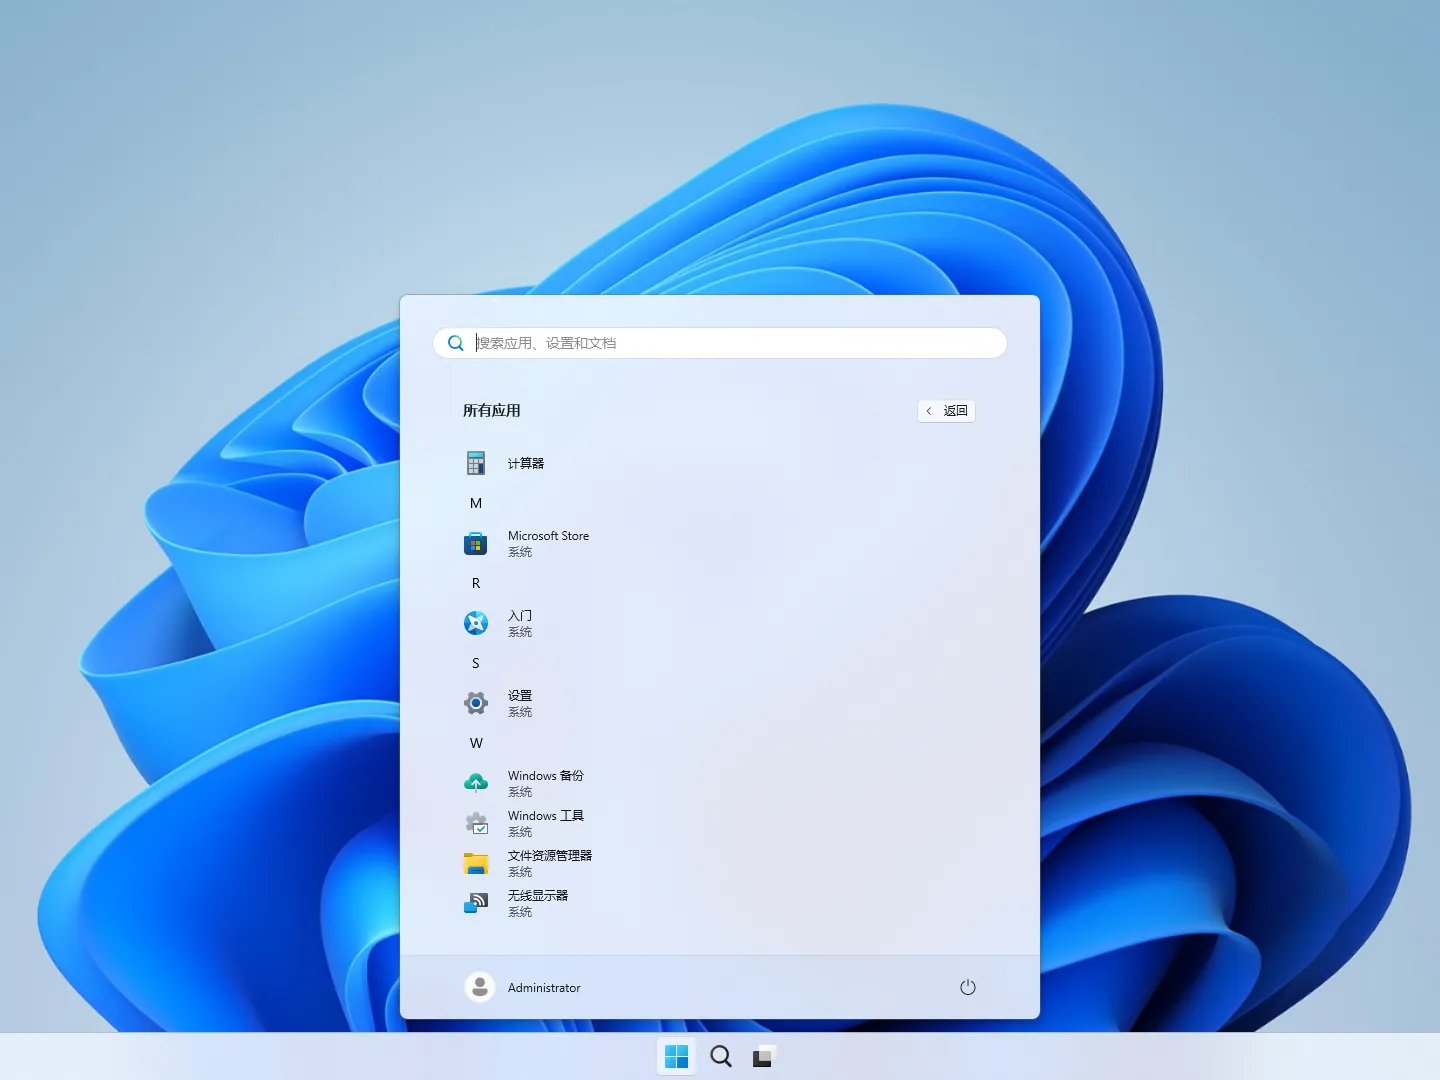Click the power icon in the Start menu
Viewport: 1440px width, 1080px height.
(x=967, y=987)
